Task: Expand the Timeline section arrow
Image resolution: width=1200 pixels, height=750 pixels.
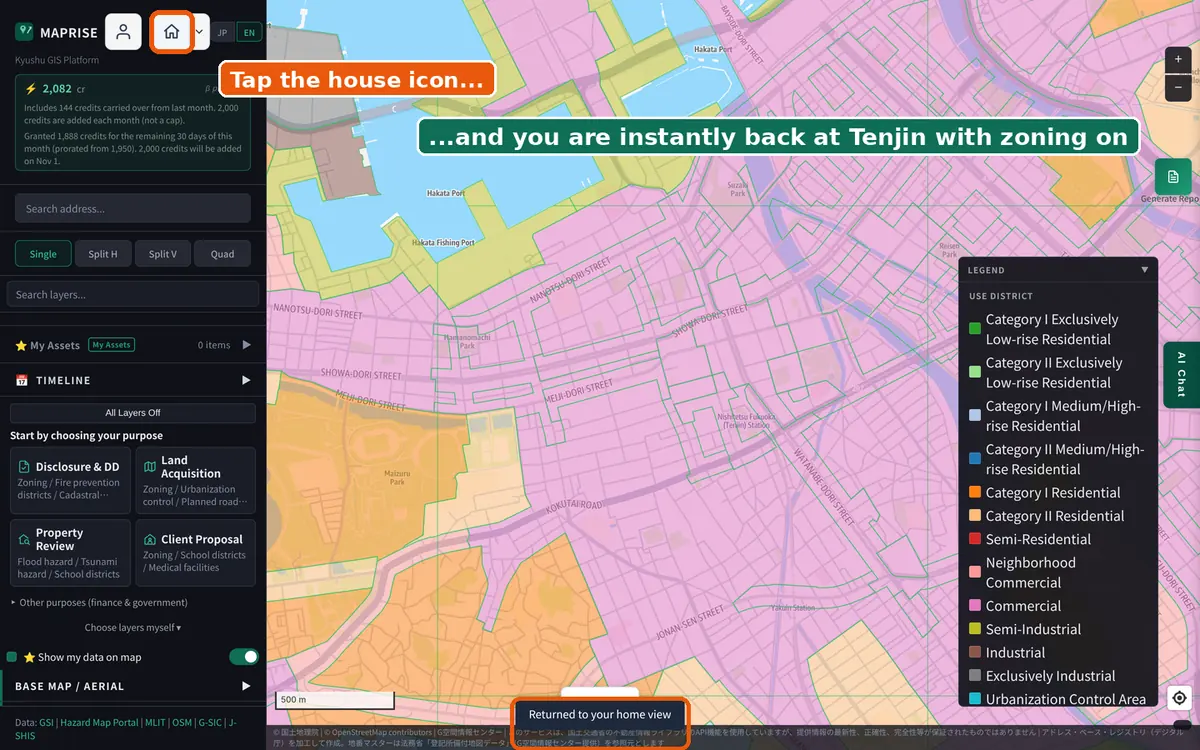Action: pos(246,380)
